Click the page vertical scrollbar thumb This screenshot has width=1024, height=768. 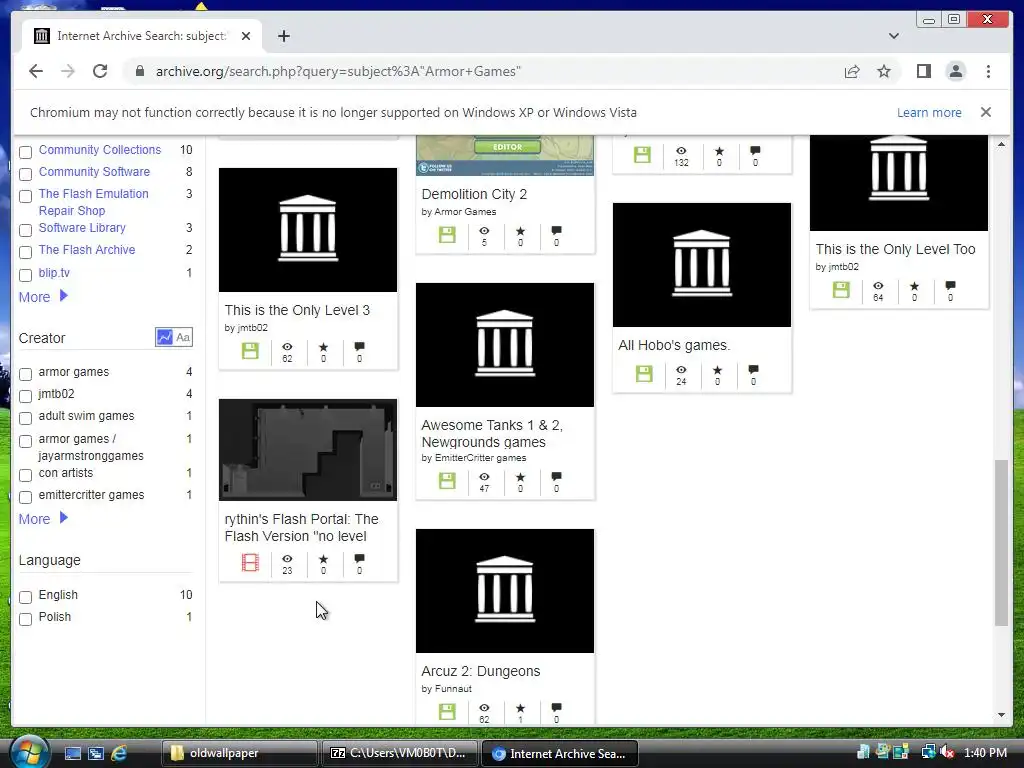coord(1000,543)
